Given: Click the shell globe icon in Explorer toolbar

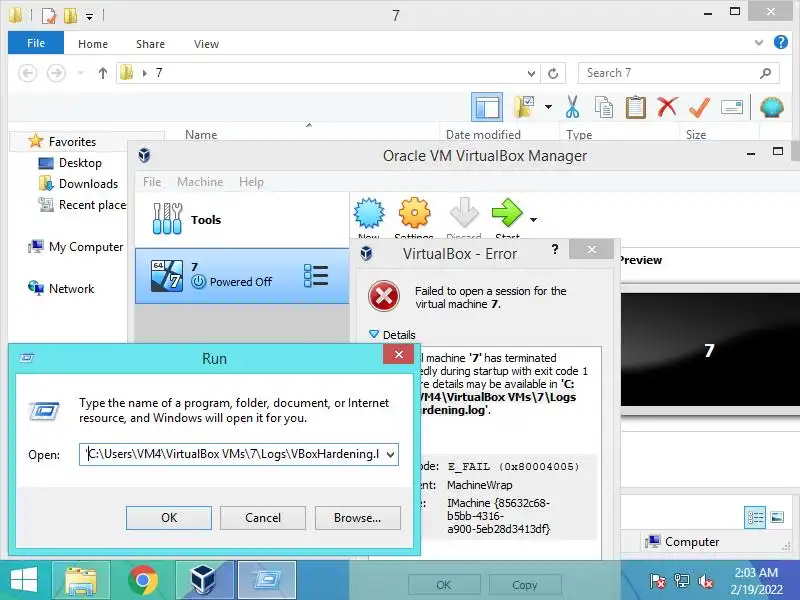Looking at the screenshot, I should click(771, 107).
